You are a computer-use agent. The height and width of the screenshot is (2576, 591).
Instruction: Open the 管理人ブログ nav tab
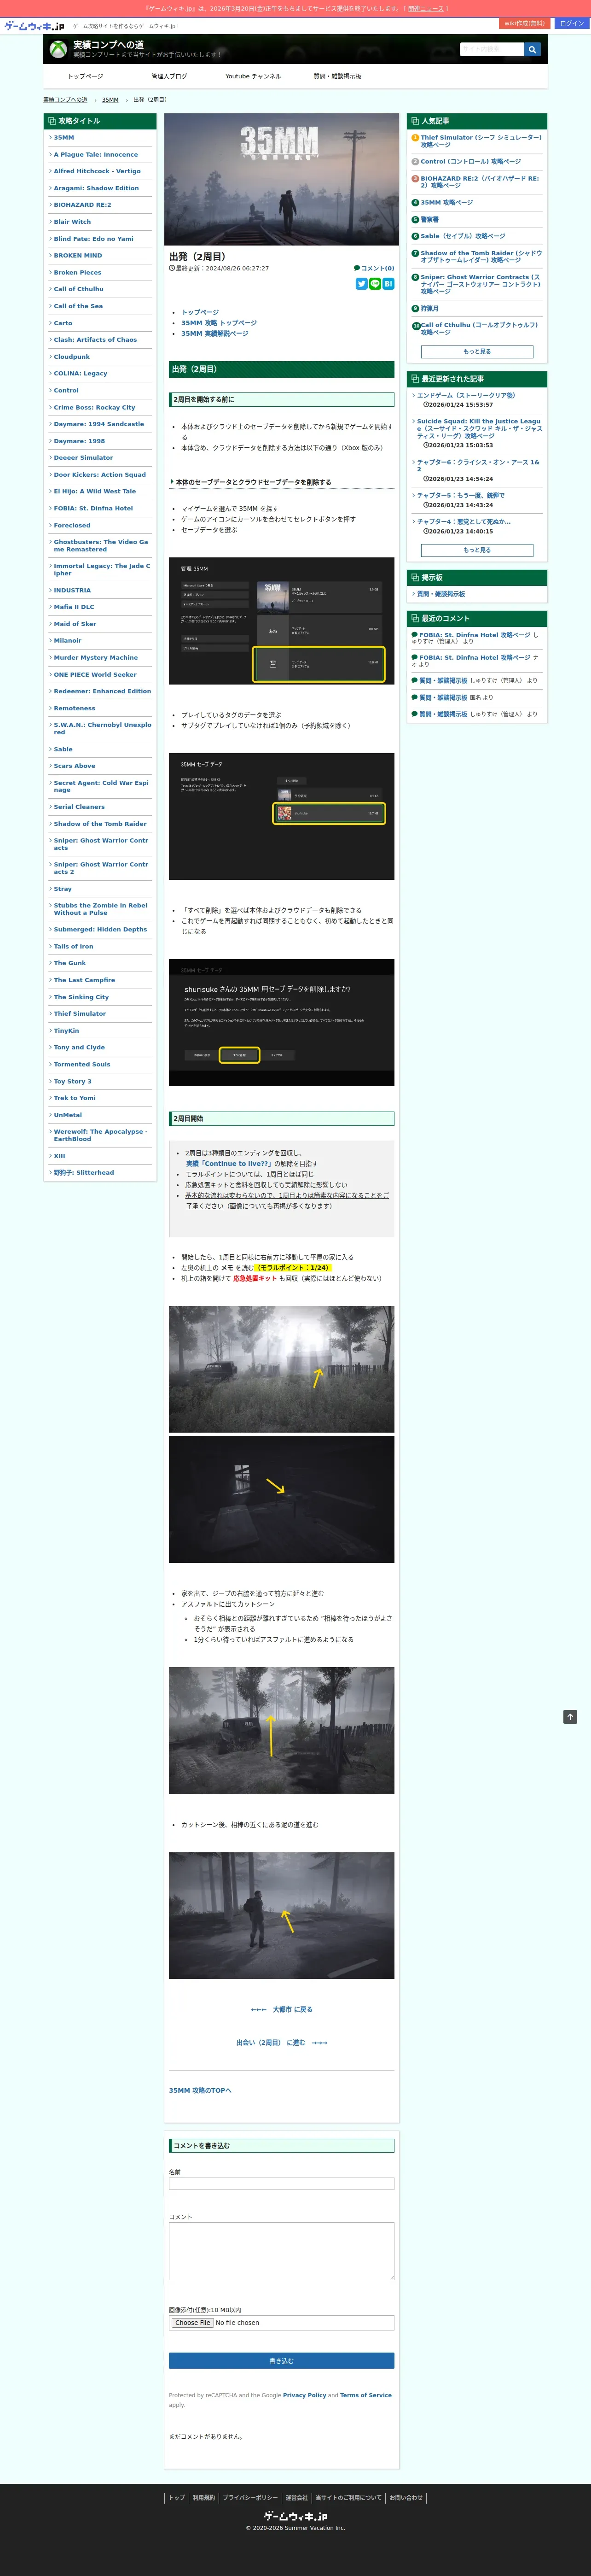coord(169,76)
